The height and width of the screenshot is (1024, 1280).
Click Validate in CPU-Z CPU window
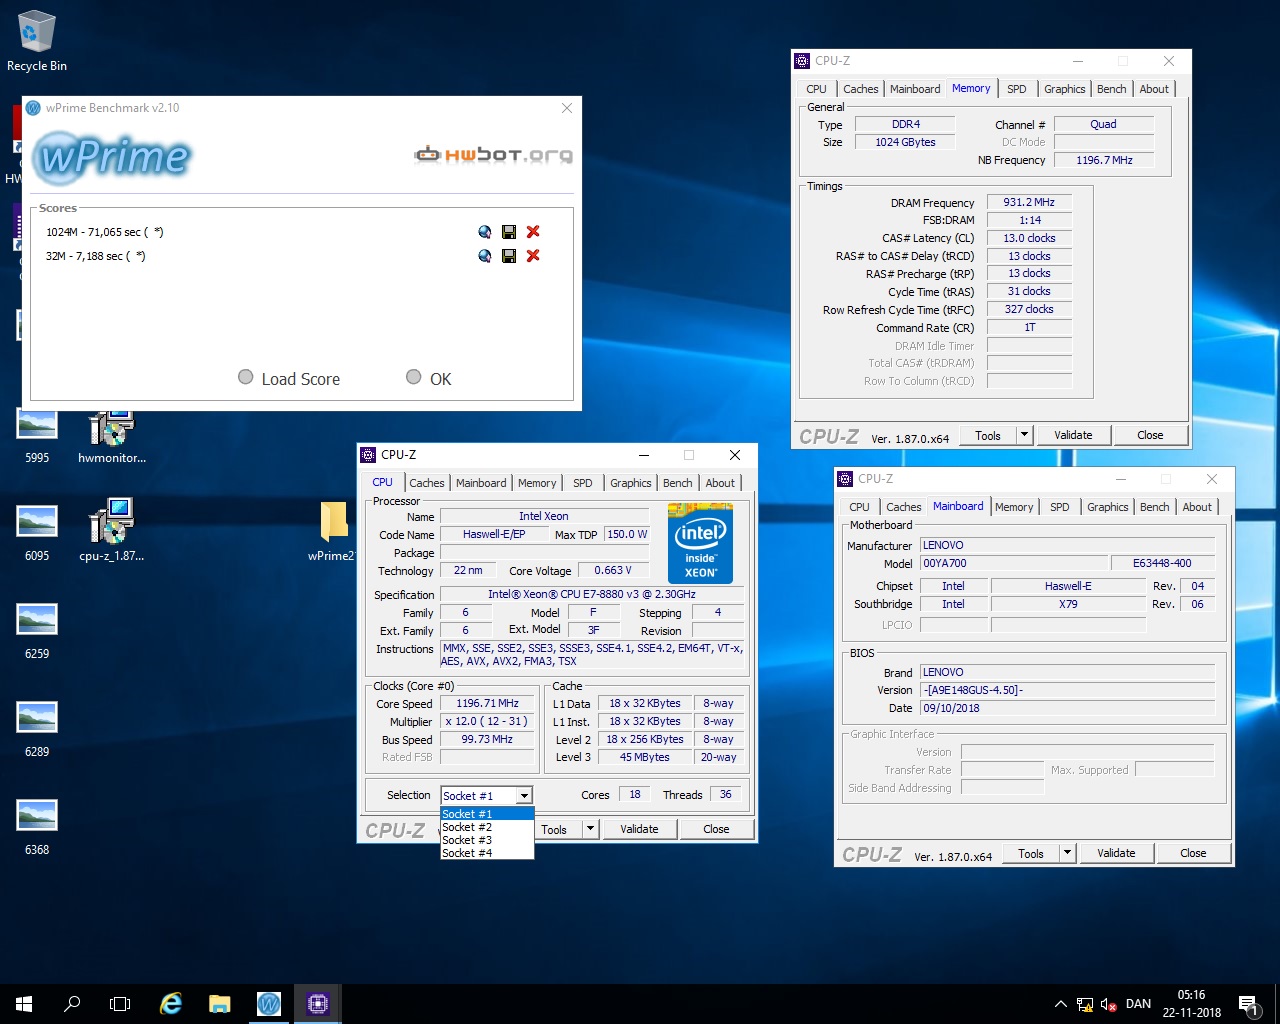(x=639, y=829)
